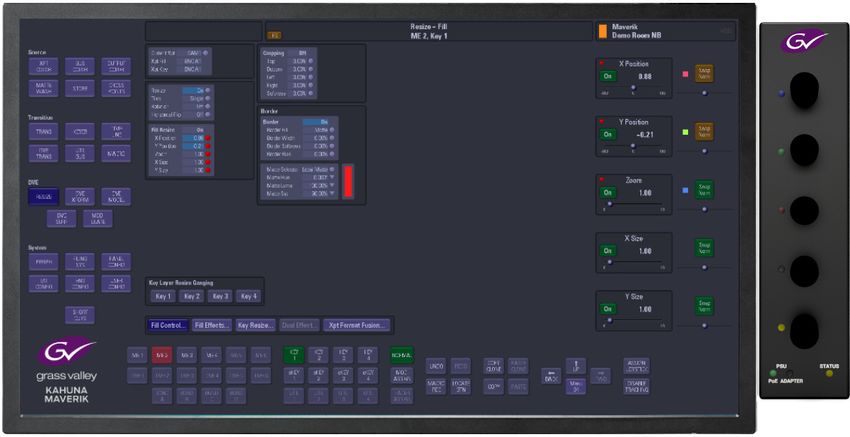Screen dimensions: 850x437
Task: Click the COPY CLONE button
Action: pyautogui.click(x=493, y=366)
